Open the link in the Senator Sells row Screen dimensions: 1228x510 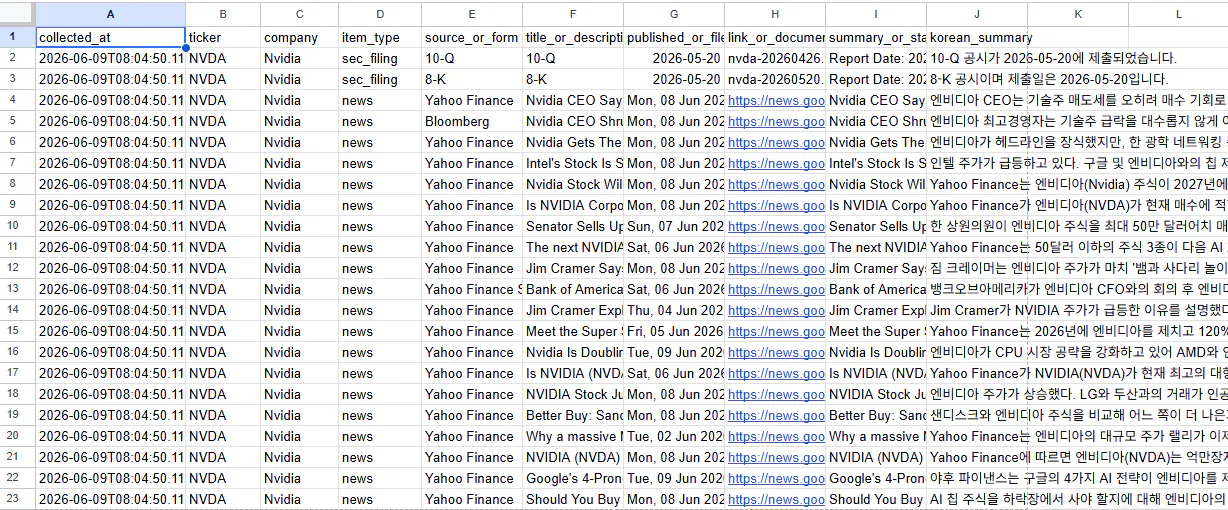[776, 226]
